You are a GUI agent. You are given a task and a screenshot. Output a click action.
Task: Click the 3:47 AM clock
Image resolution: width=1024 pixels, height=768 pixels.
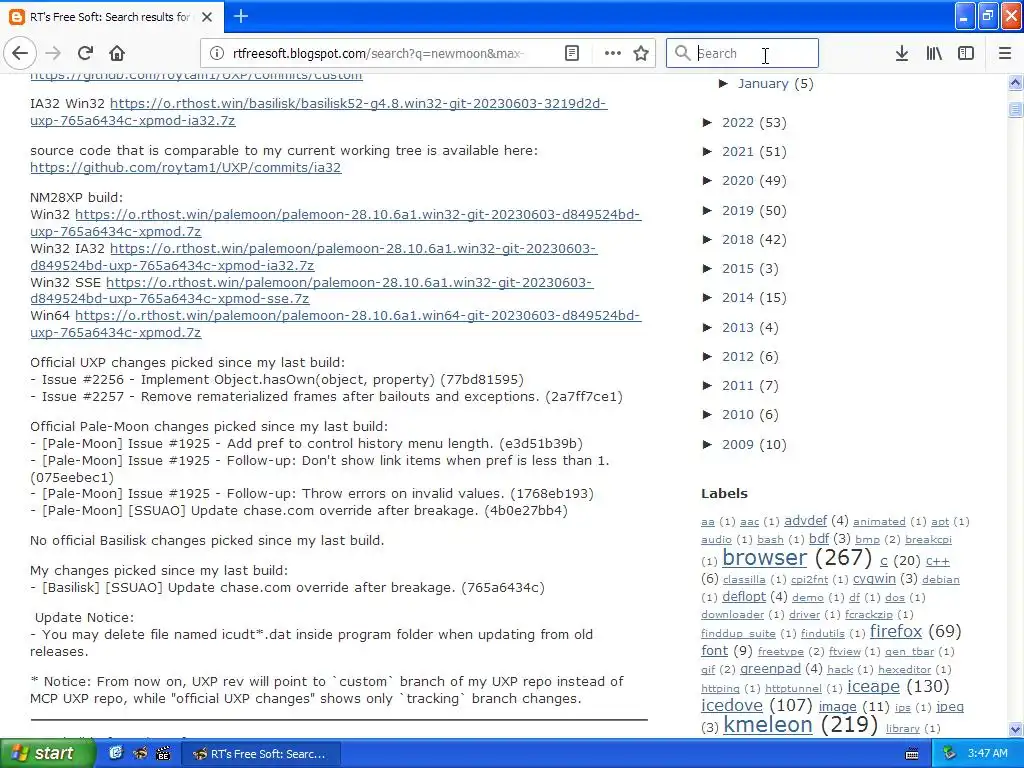pyautogui.click(x=987, y=753)
